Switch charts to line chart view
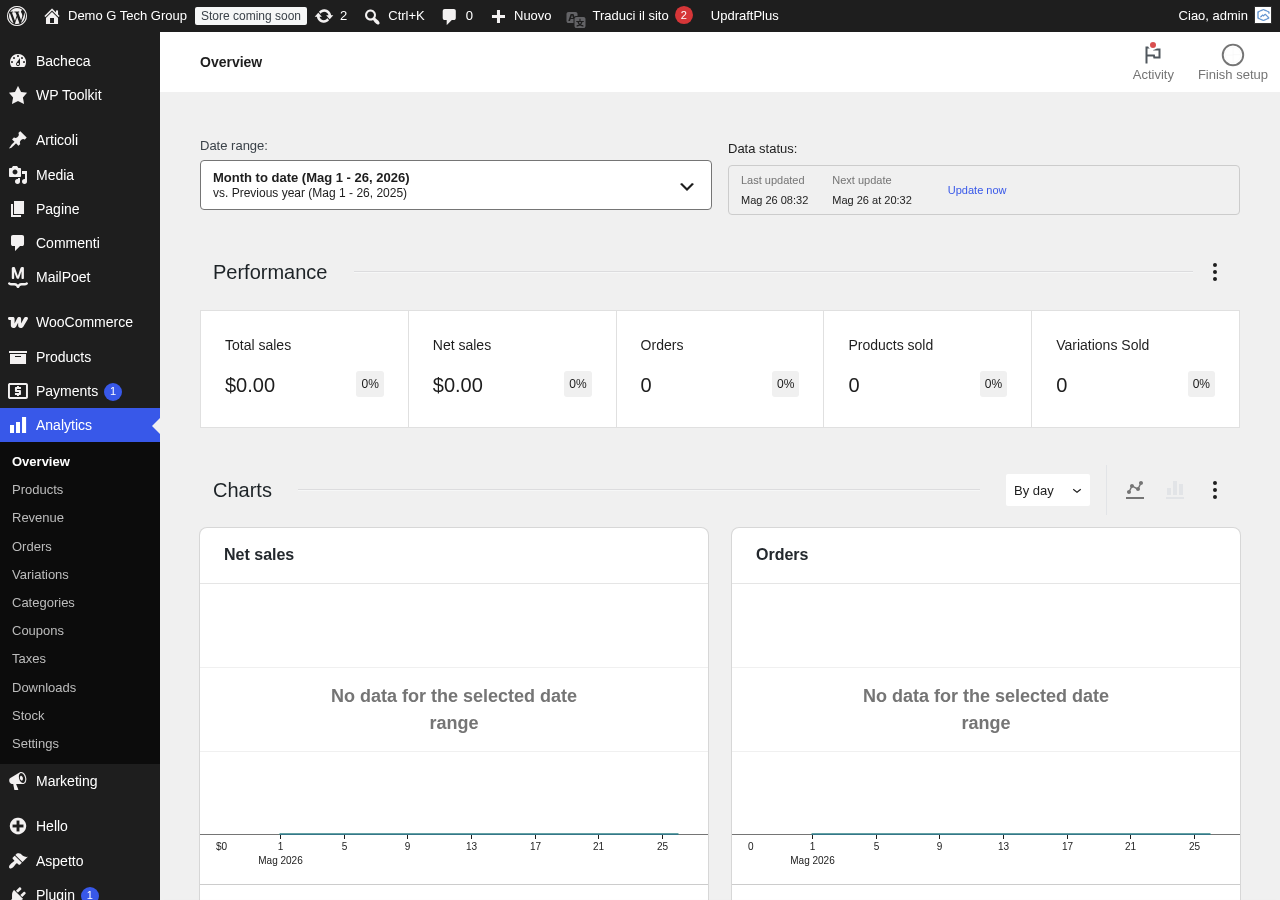Viewport: 1280px width, 900px height. tap(1135, 490)
